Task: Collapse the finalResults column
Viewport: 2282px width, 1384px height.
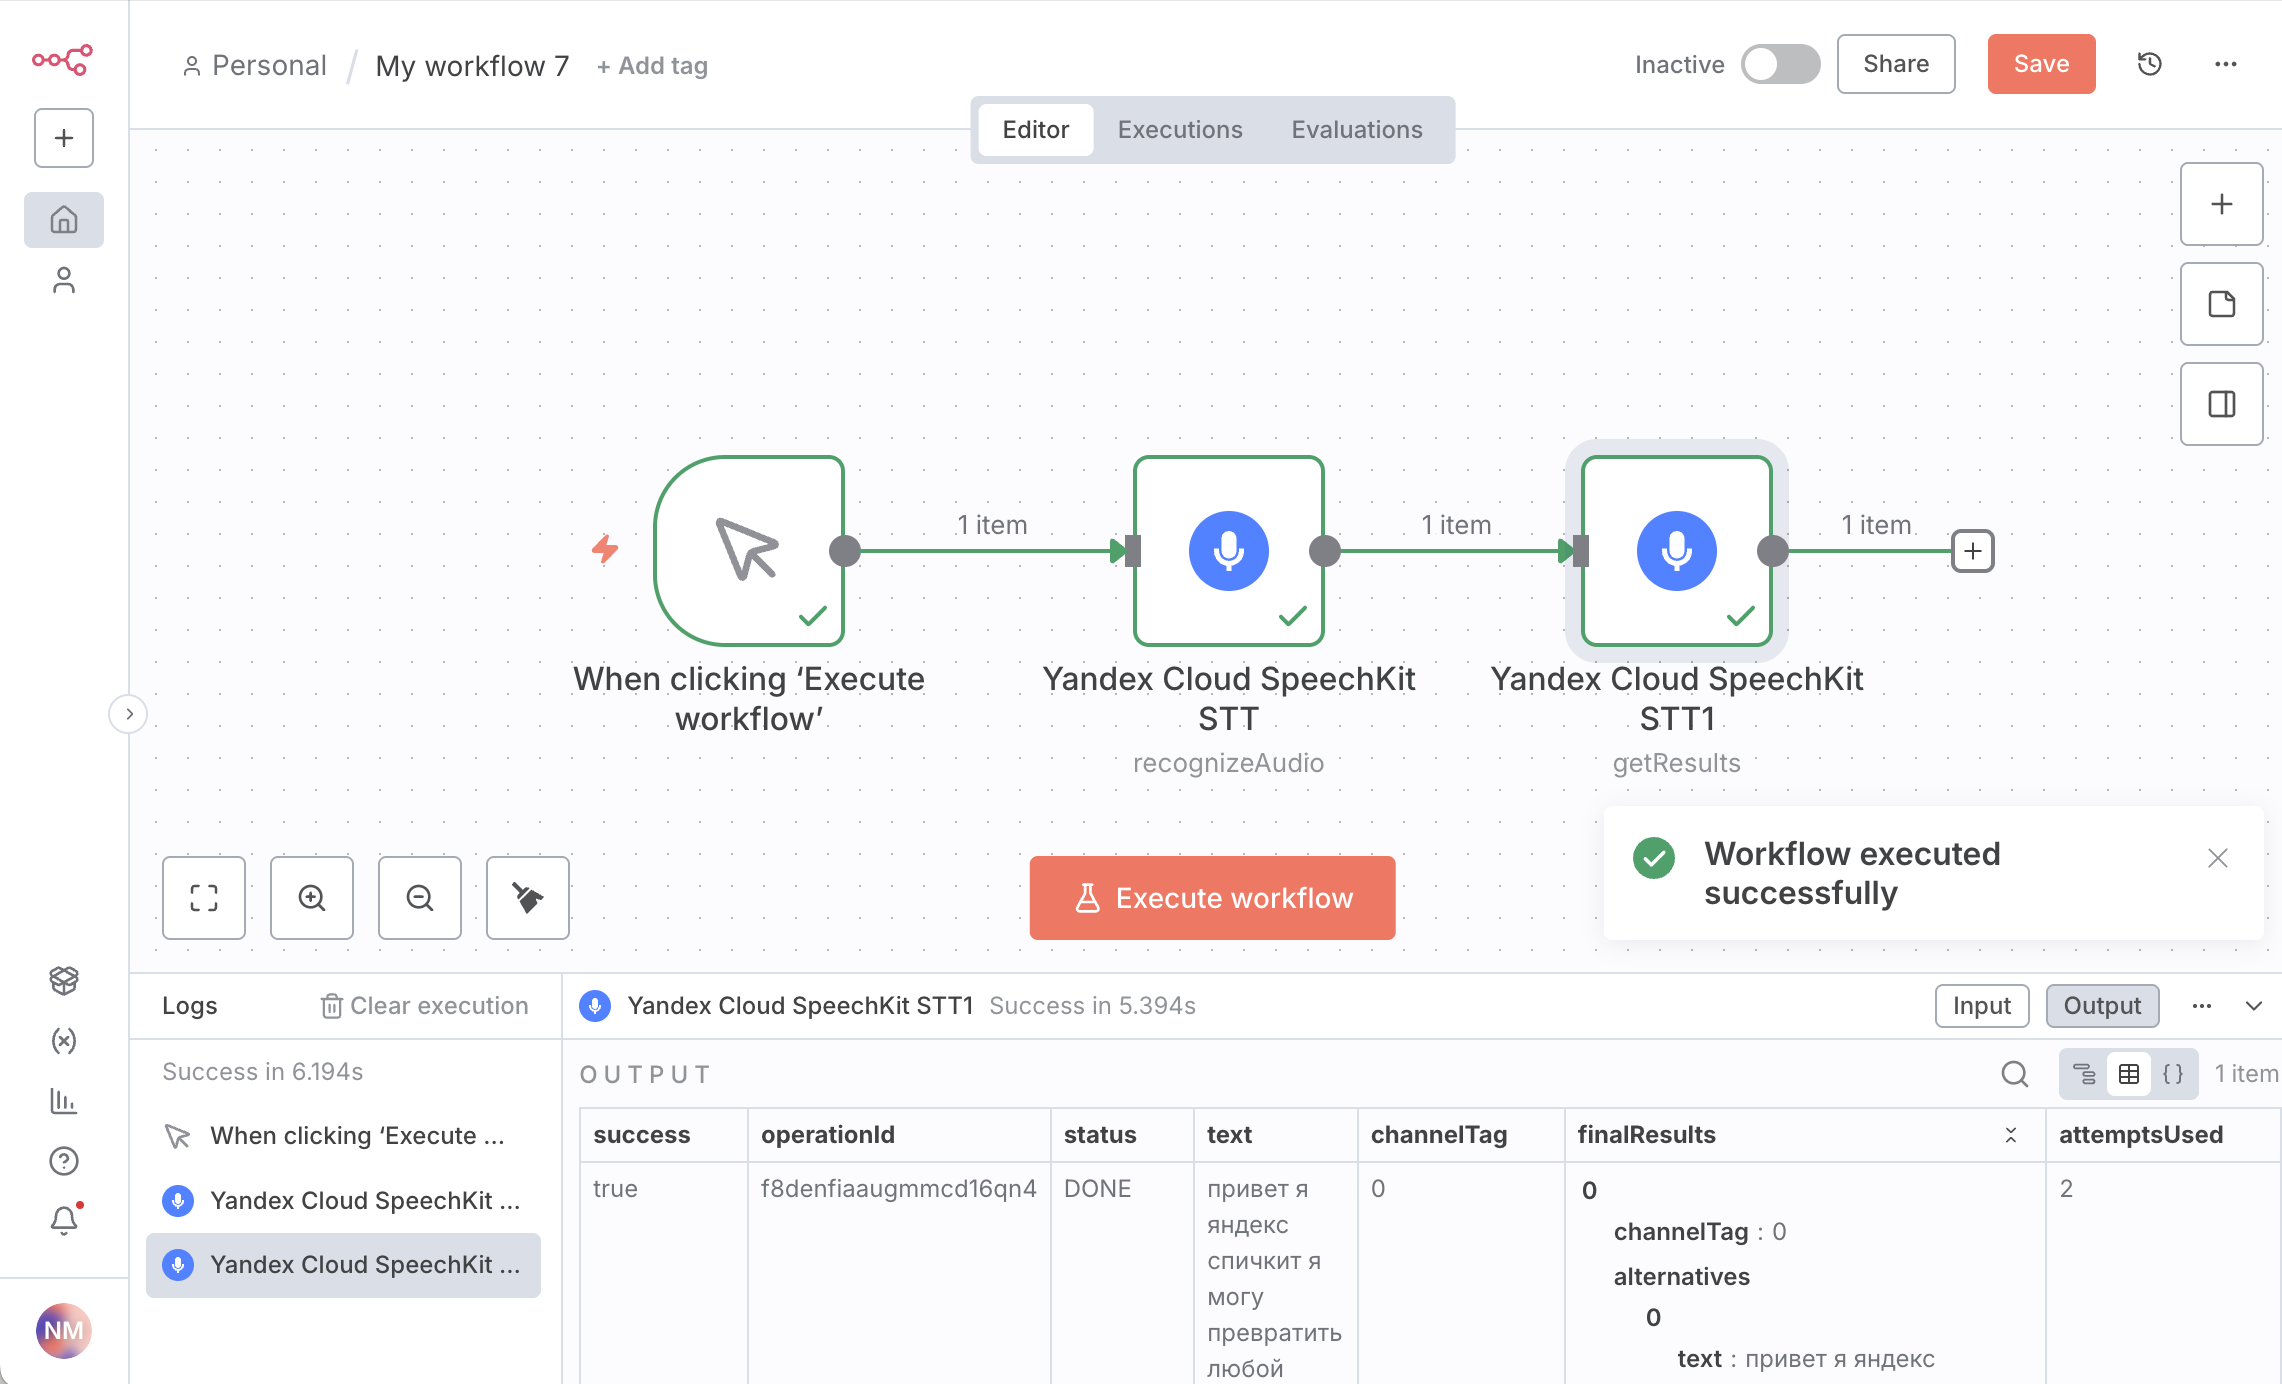Action: (x=2009, y=1135)
